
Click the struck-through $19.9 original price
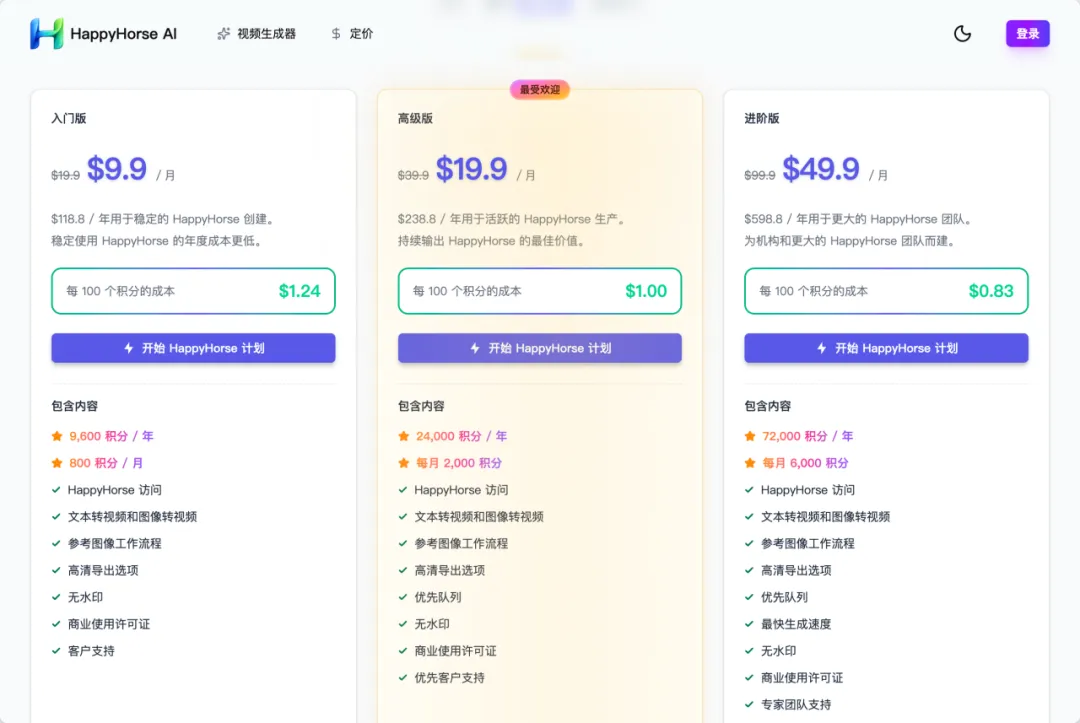(x=65, y=176)
